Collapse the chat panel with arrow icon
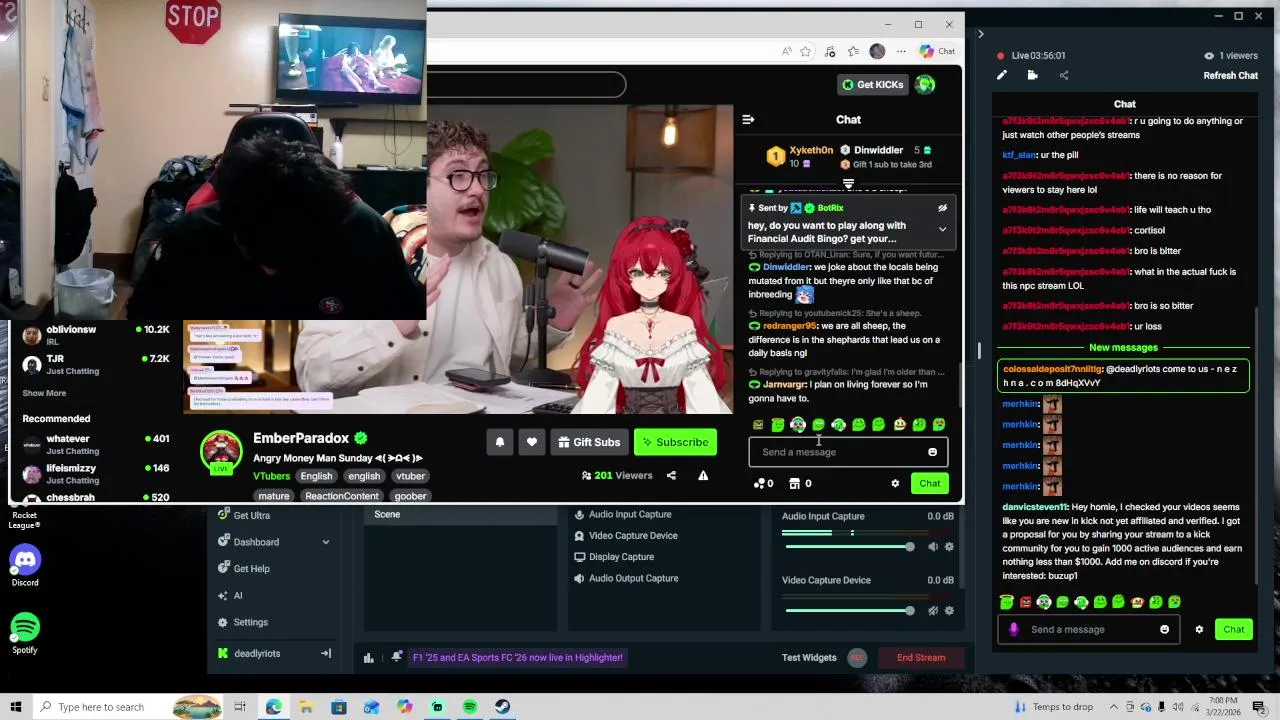The width and height of the screenshot is (1280, 720). coord(748,120)
